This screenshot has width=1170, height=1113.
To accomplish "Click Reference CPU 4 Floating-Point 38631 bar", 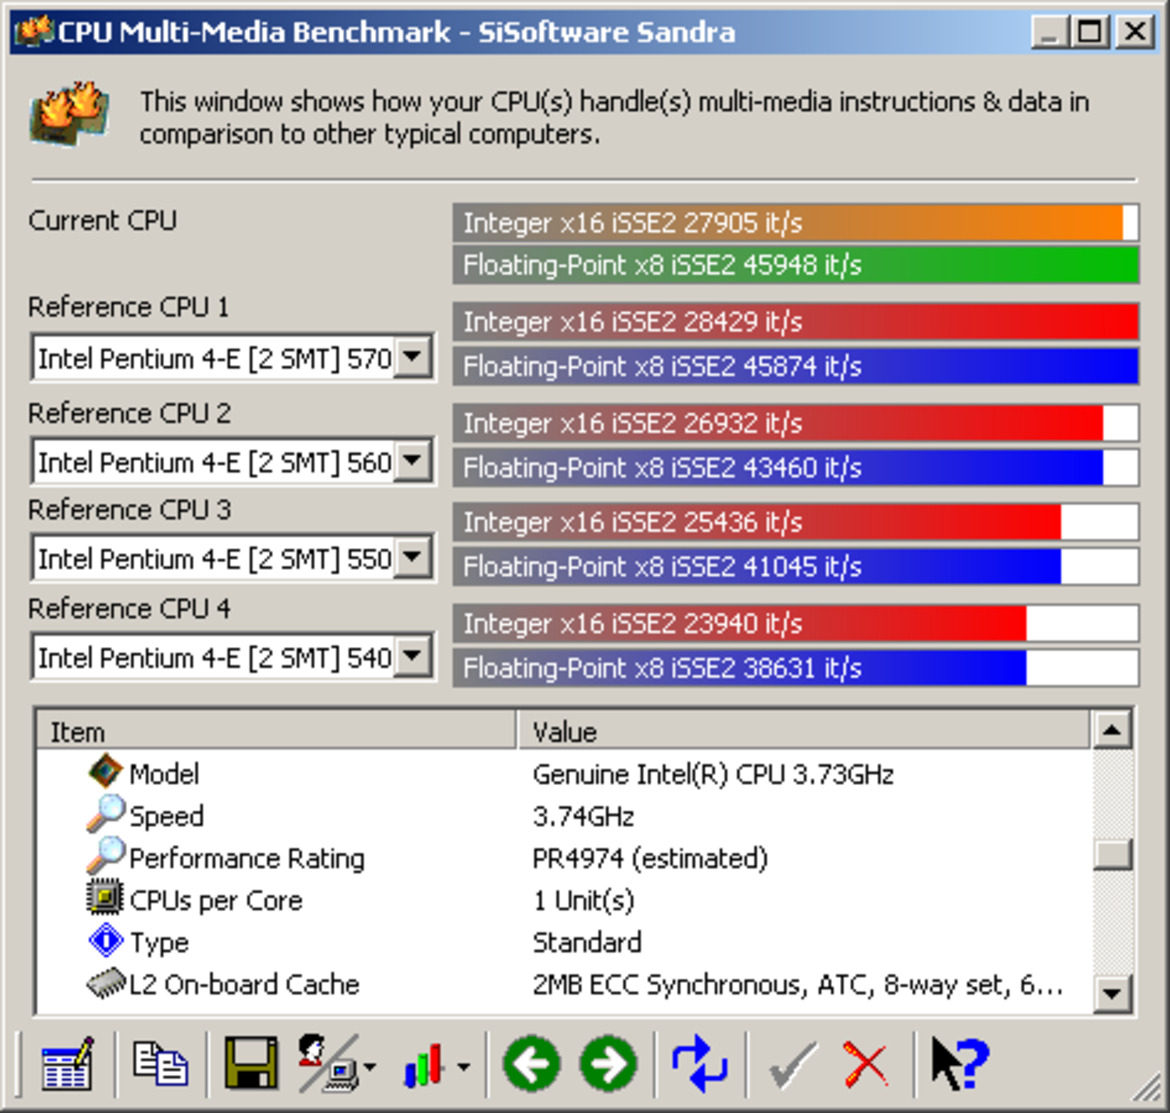I will 795,668.
